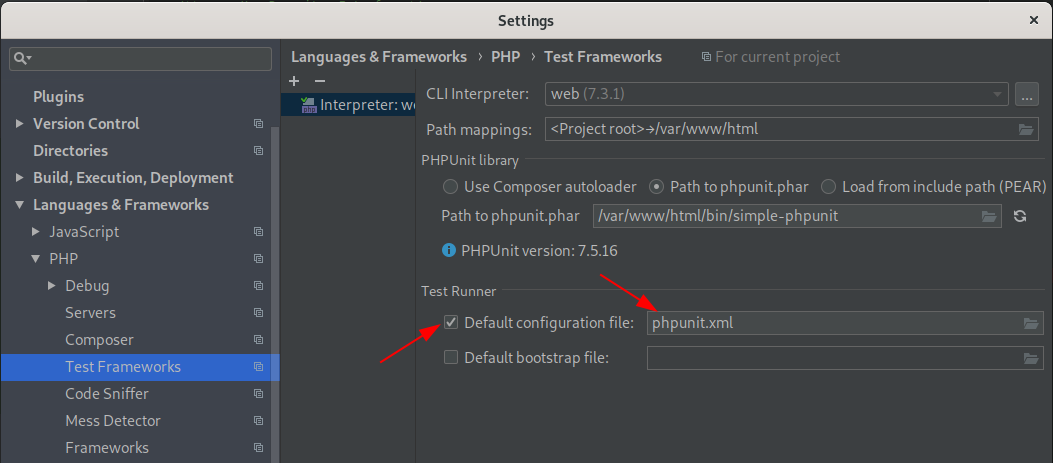
Task: Select Load from include path (PEAR)
Action: (x=829, y=186)
